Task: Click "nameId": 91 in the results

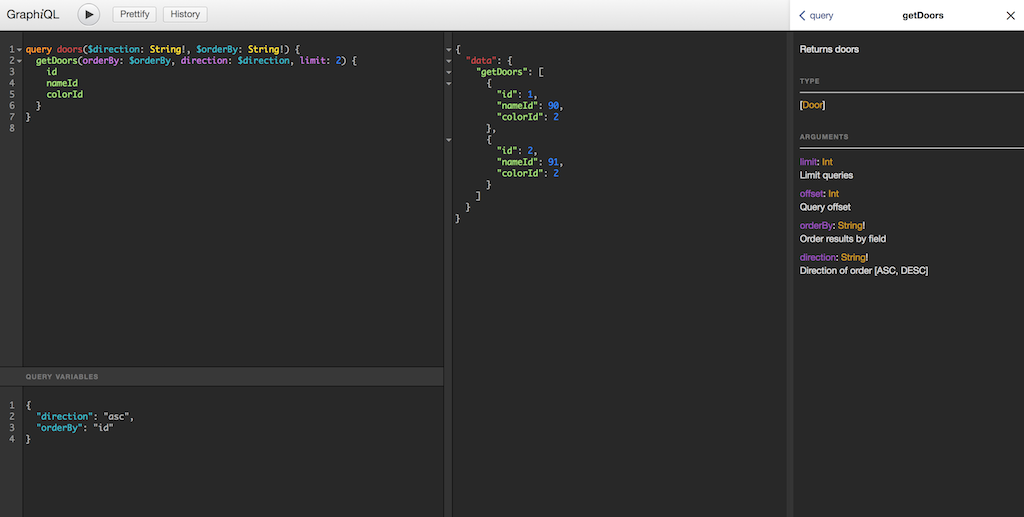Action: [530, 162]
